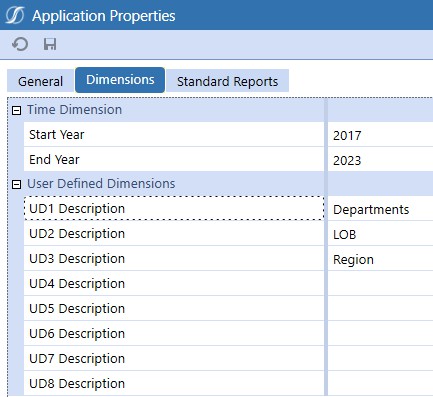
Task: Collapse the Time Dimension section
Action: pyautogui.click(x=16, y=110)
